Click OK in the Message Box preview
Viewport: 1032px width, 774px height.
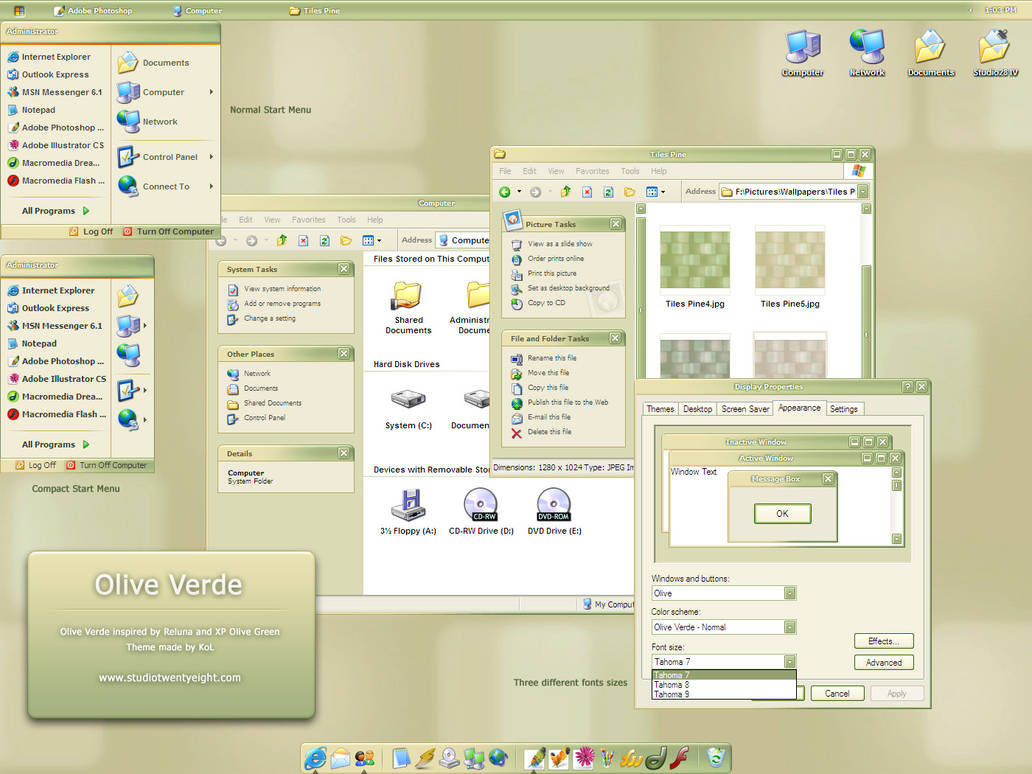click(x=783, y=513)
